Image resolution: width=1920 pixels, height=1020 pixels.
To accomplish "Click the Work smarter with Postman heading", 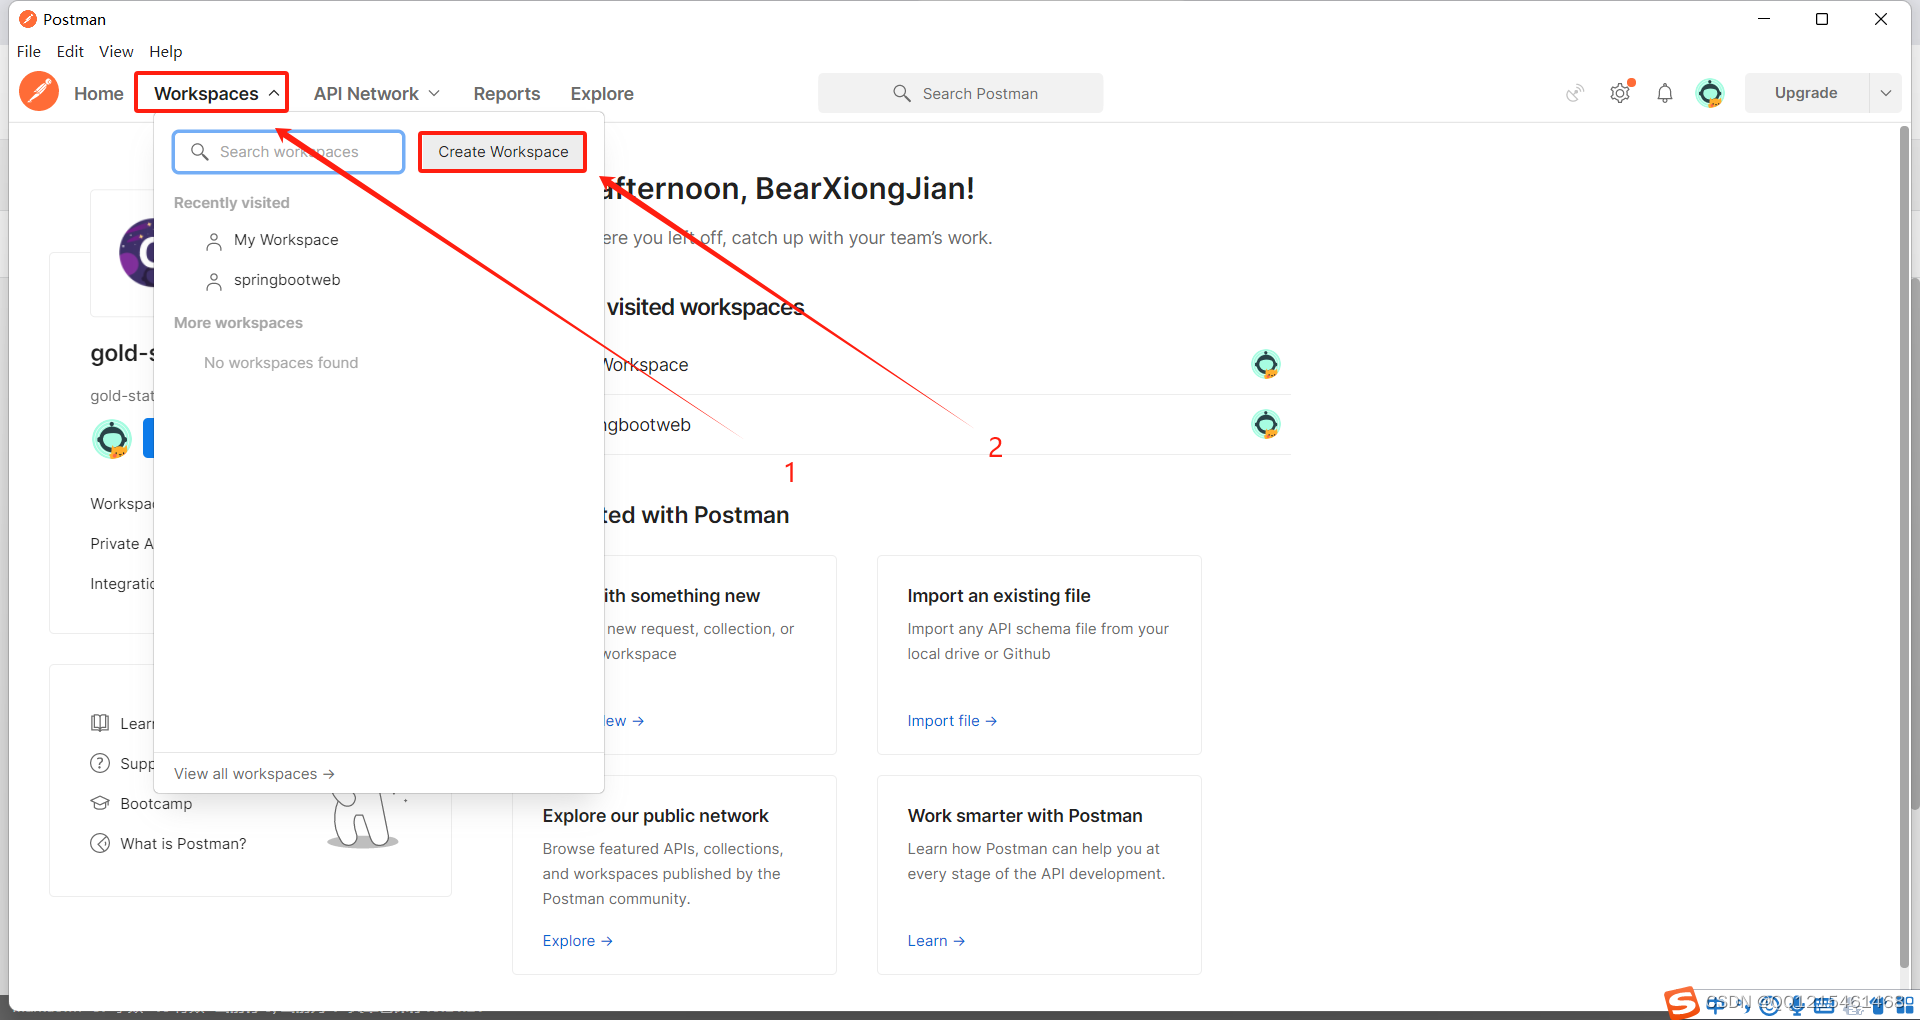I will [1025, 816].
